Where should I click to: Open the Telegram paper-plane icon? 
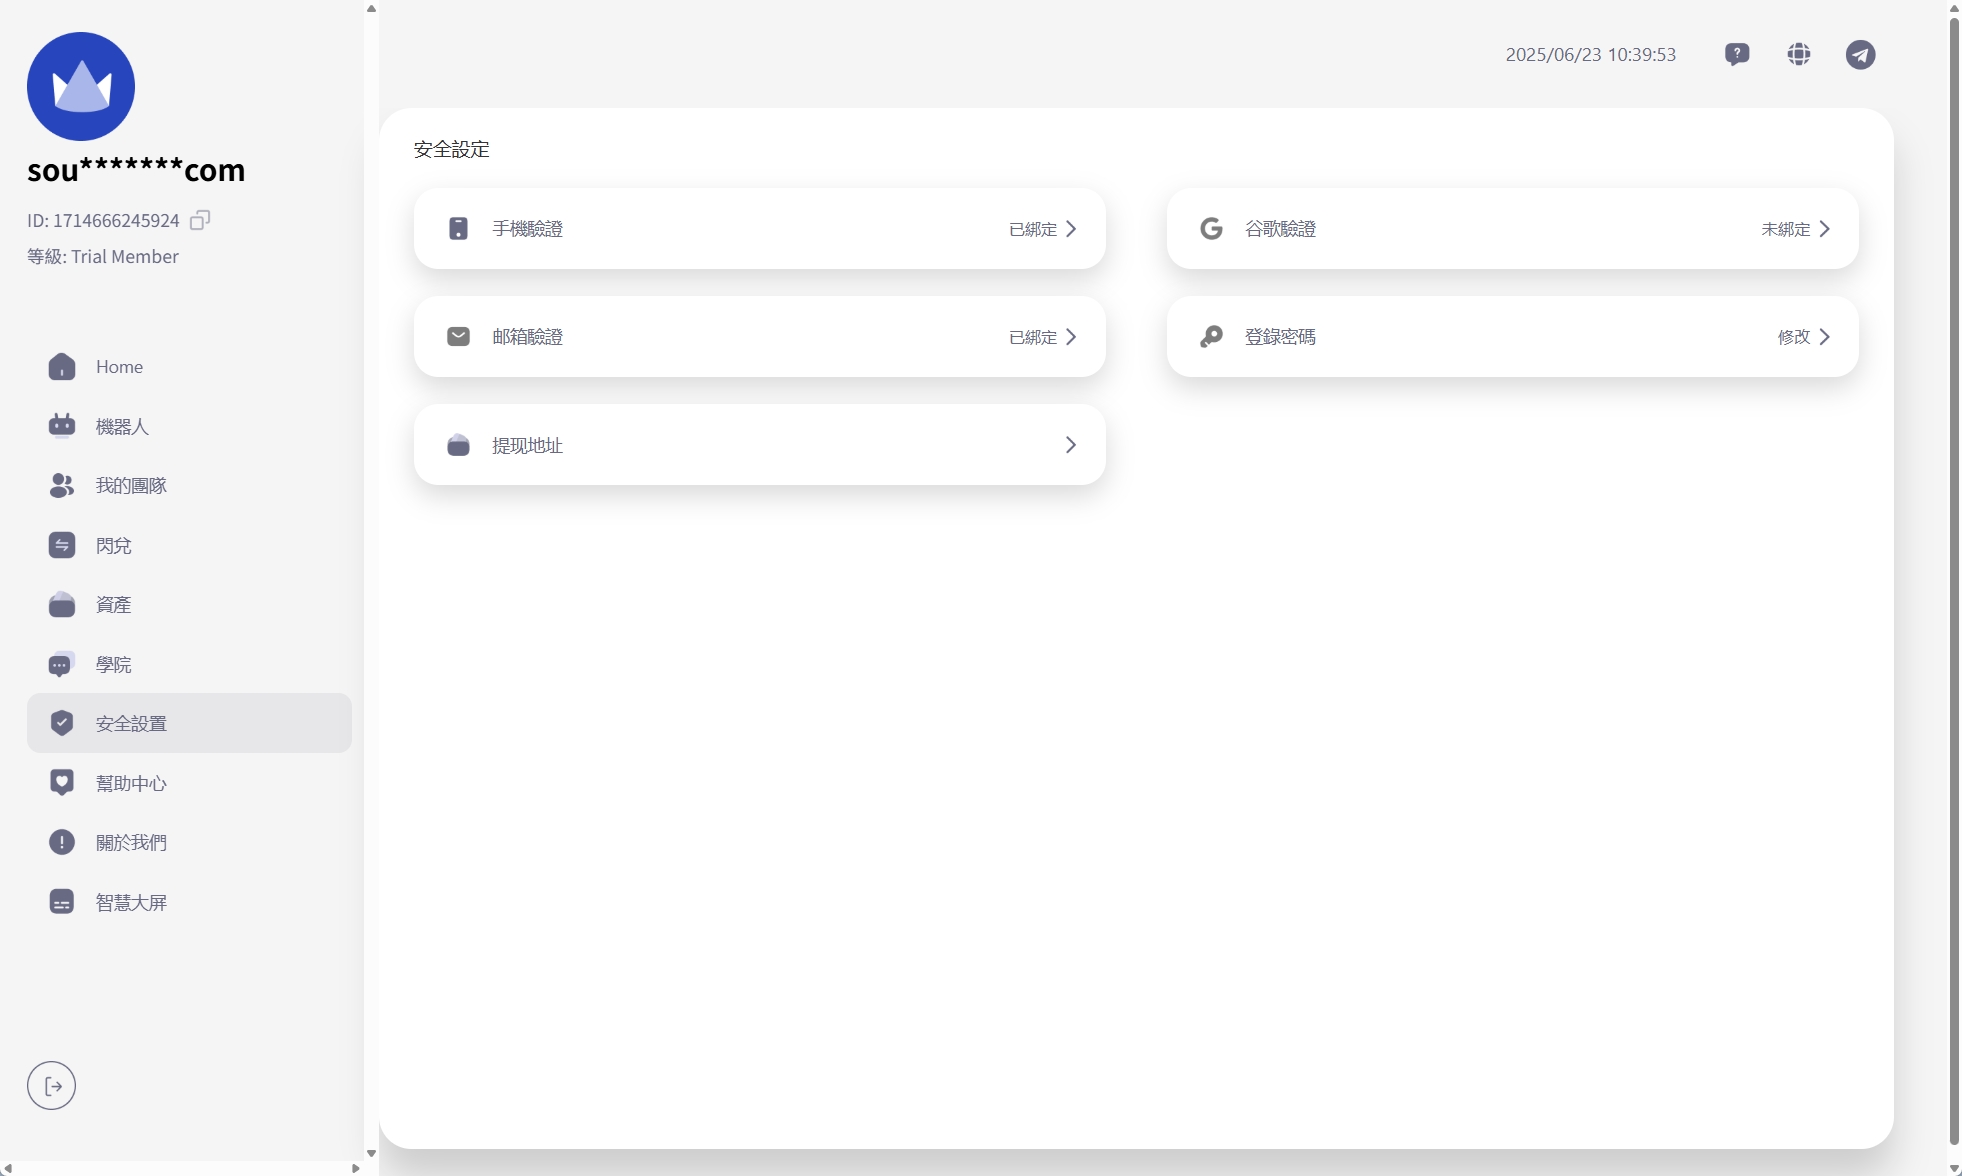click(x=1860, y=54)
